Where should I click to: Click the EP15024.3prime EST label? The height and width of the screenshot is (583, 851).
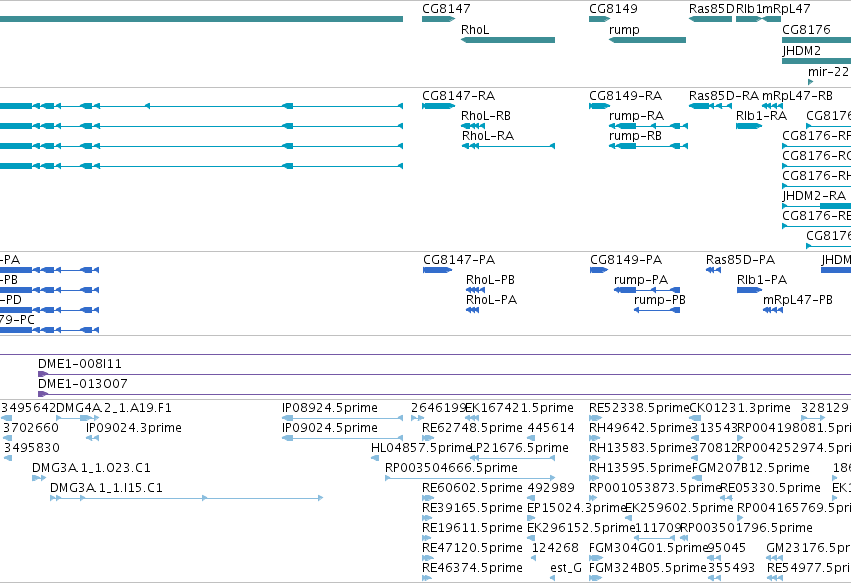point(577,508)
